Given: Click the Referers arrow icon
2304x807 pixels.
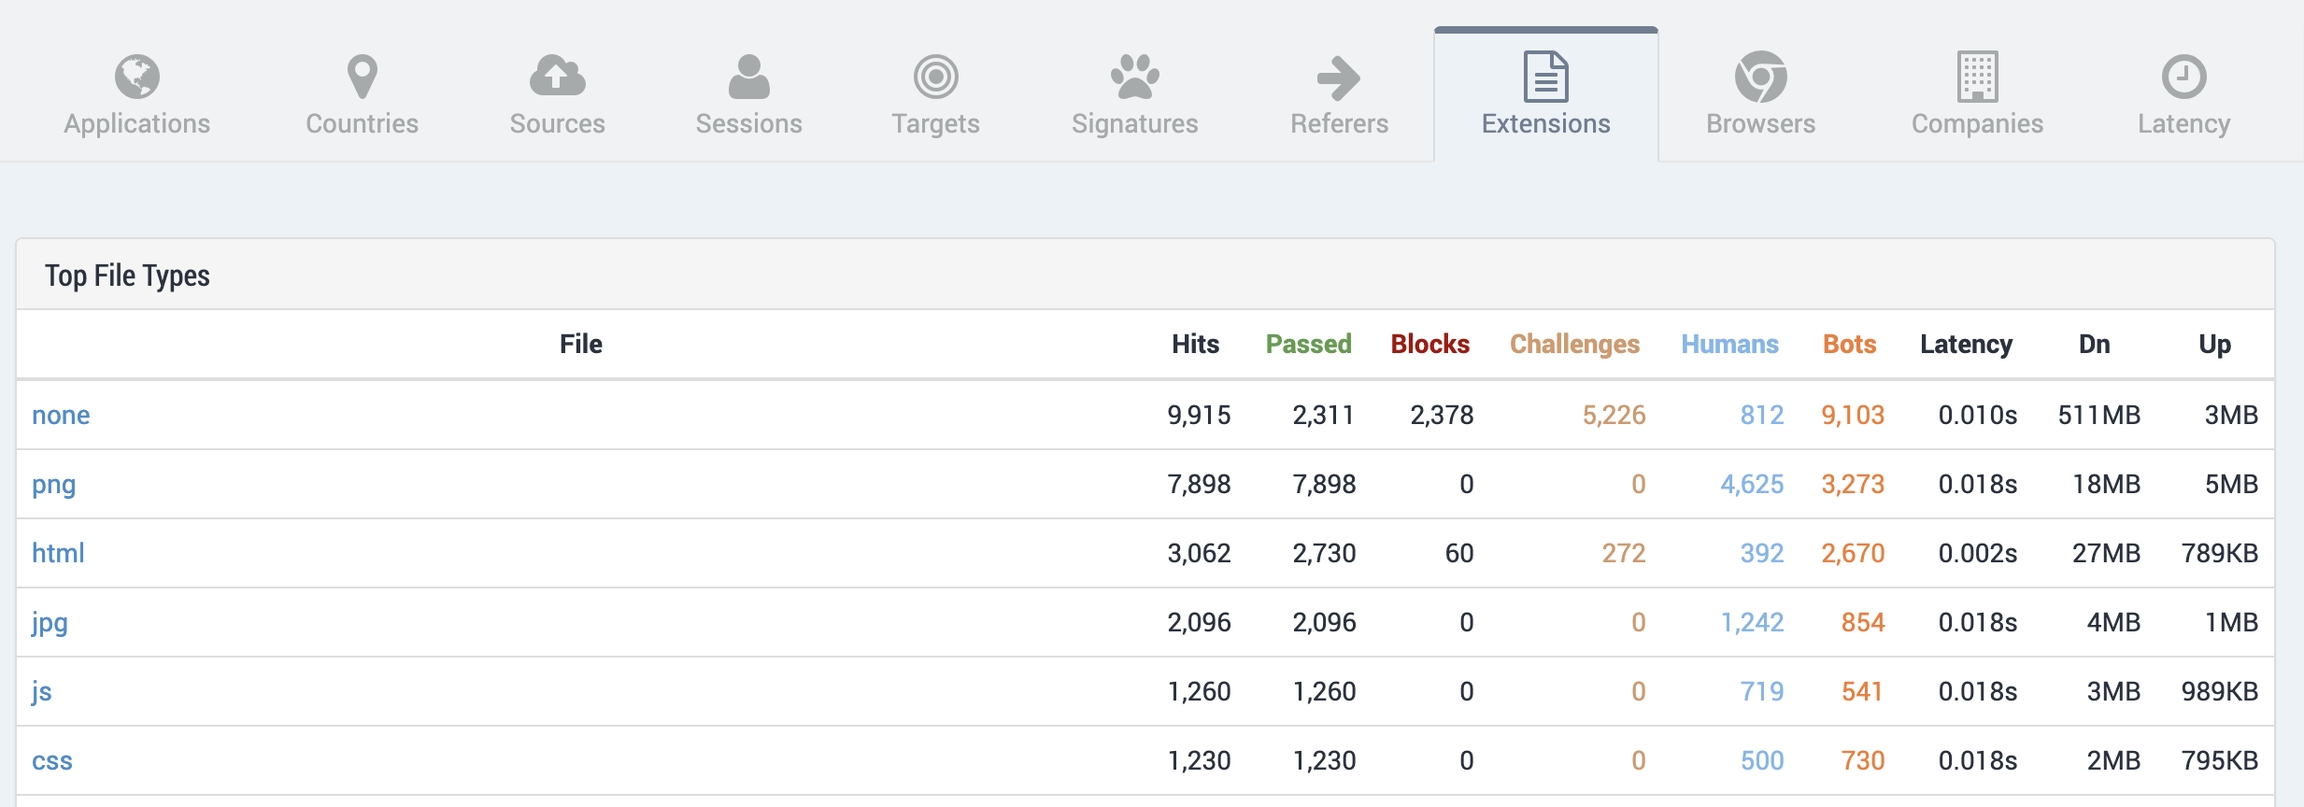Looking at the screenshot, I should click(1339, 77).
